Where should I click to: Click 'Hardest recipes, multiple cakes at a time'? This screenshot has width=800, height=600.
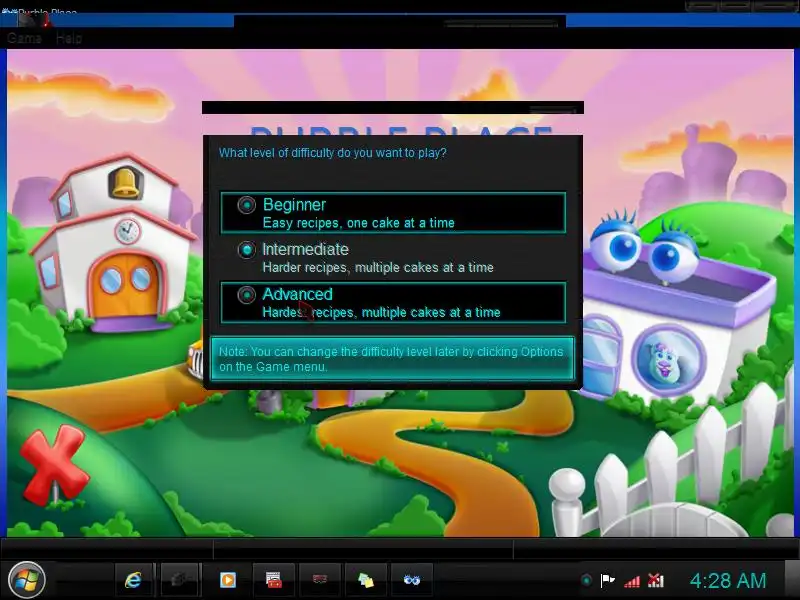[381, 312]
